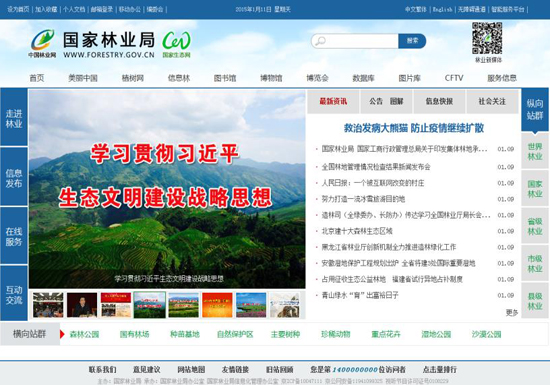The width and height of the screenshot is (550, 385).
Task: Open the 图片库 menu item
Action: tap(409, 78)
